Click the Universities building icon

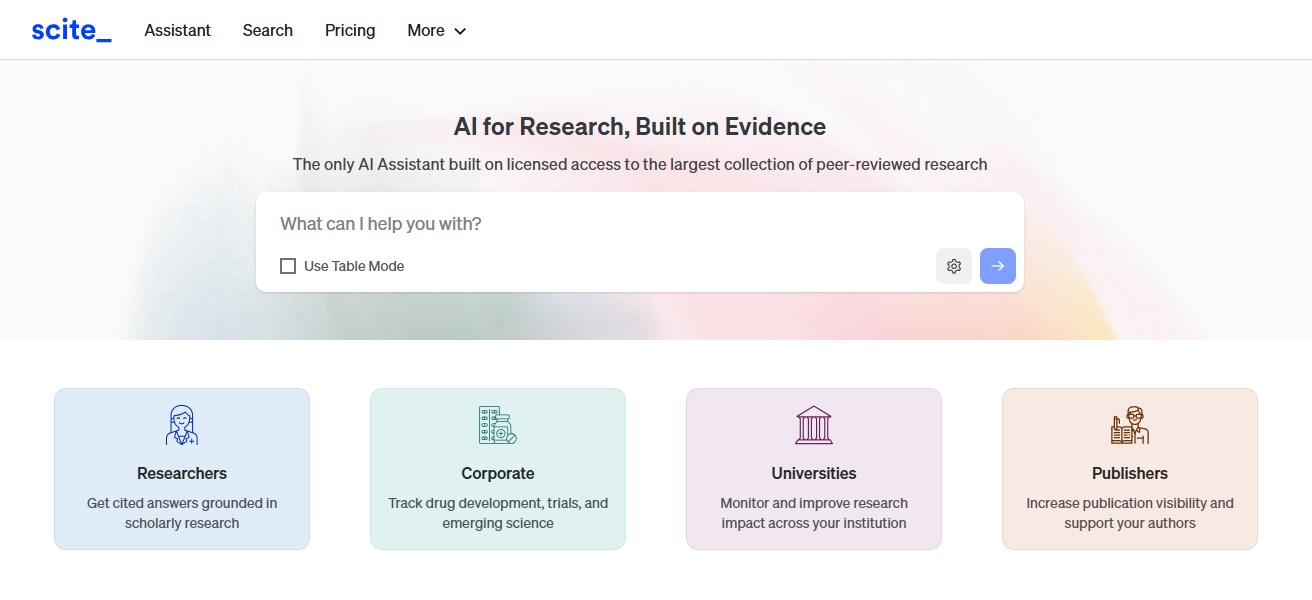tap(814, 425)
